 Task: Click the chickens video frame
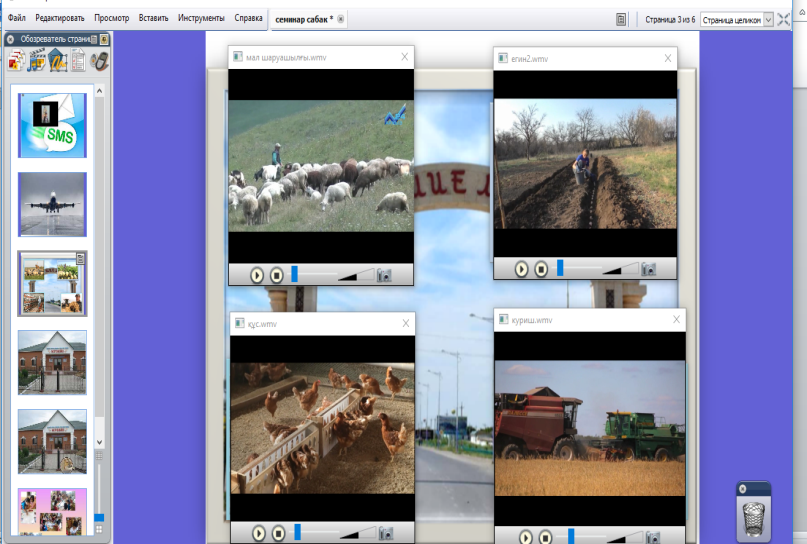point(323,428)
